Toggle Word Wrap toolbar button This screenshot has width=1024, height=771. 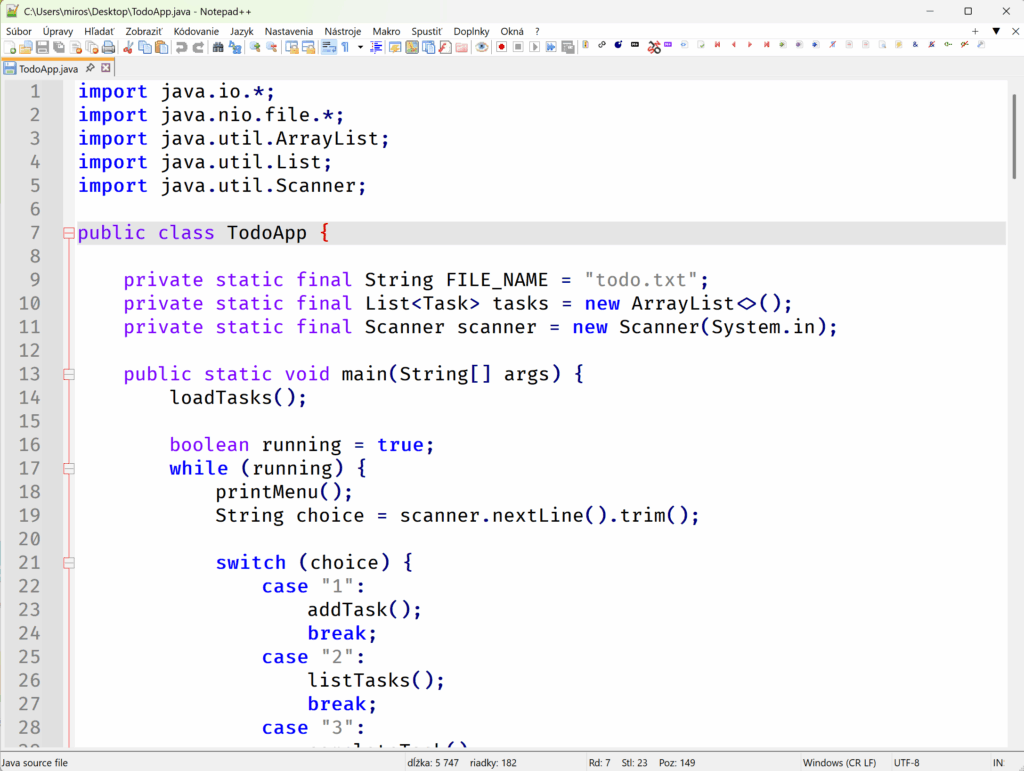tap(328, 47)
